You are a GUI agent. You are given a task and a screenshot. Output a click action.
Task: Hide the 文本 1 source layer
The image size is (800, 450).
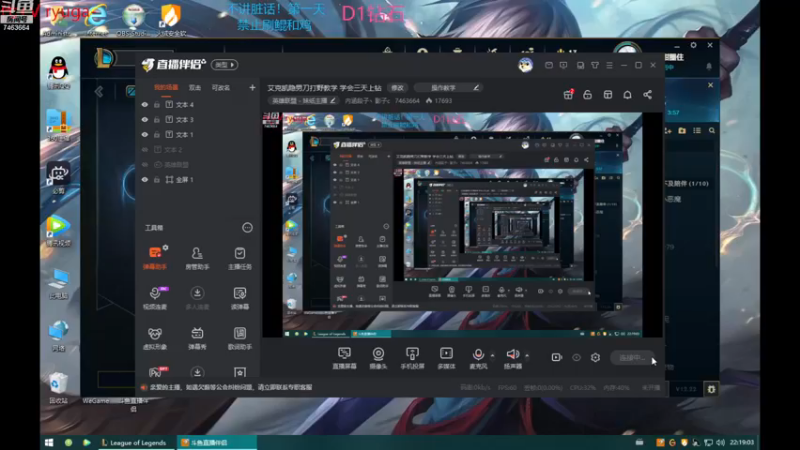tap(145, 135)
